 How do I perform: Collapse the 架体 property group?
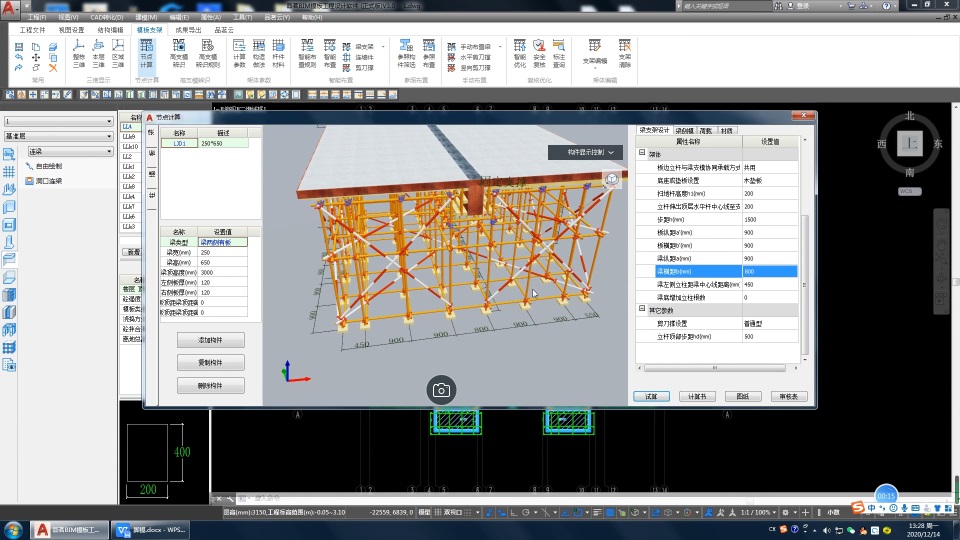pyautogui.click(x=642, y=154)
